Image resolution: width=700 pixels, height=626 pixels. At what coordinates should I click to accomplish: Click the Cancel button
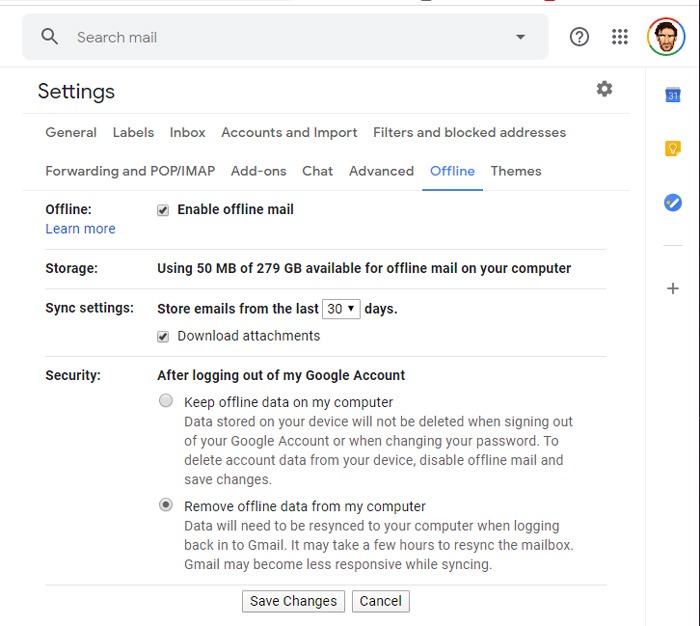coord(380,601)
